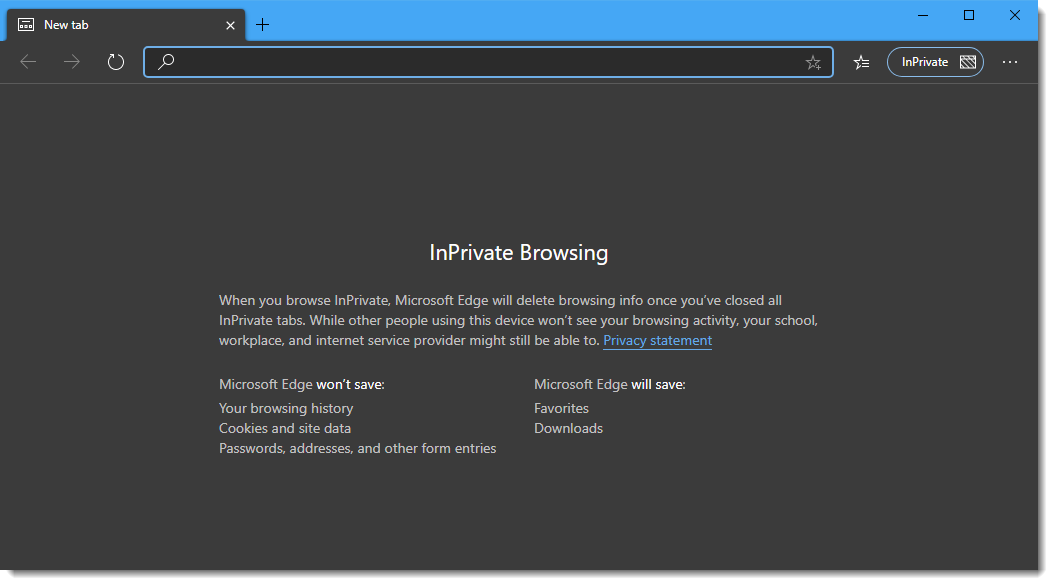Click the InPrivate Browsing heading
The height and width of the screenshot is (585, 1053).
[x=518, y=253]
